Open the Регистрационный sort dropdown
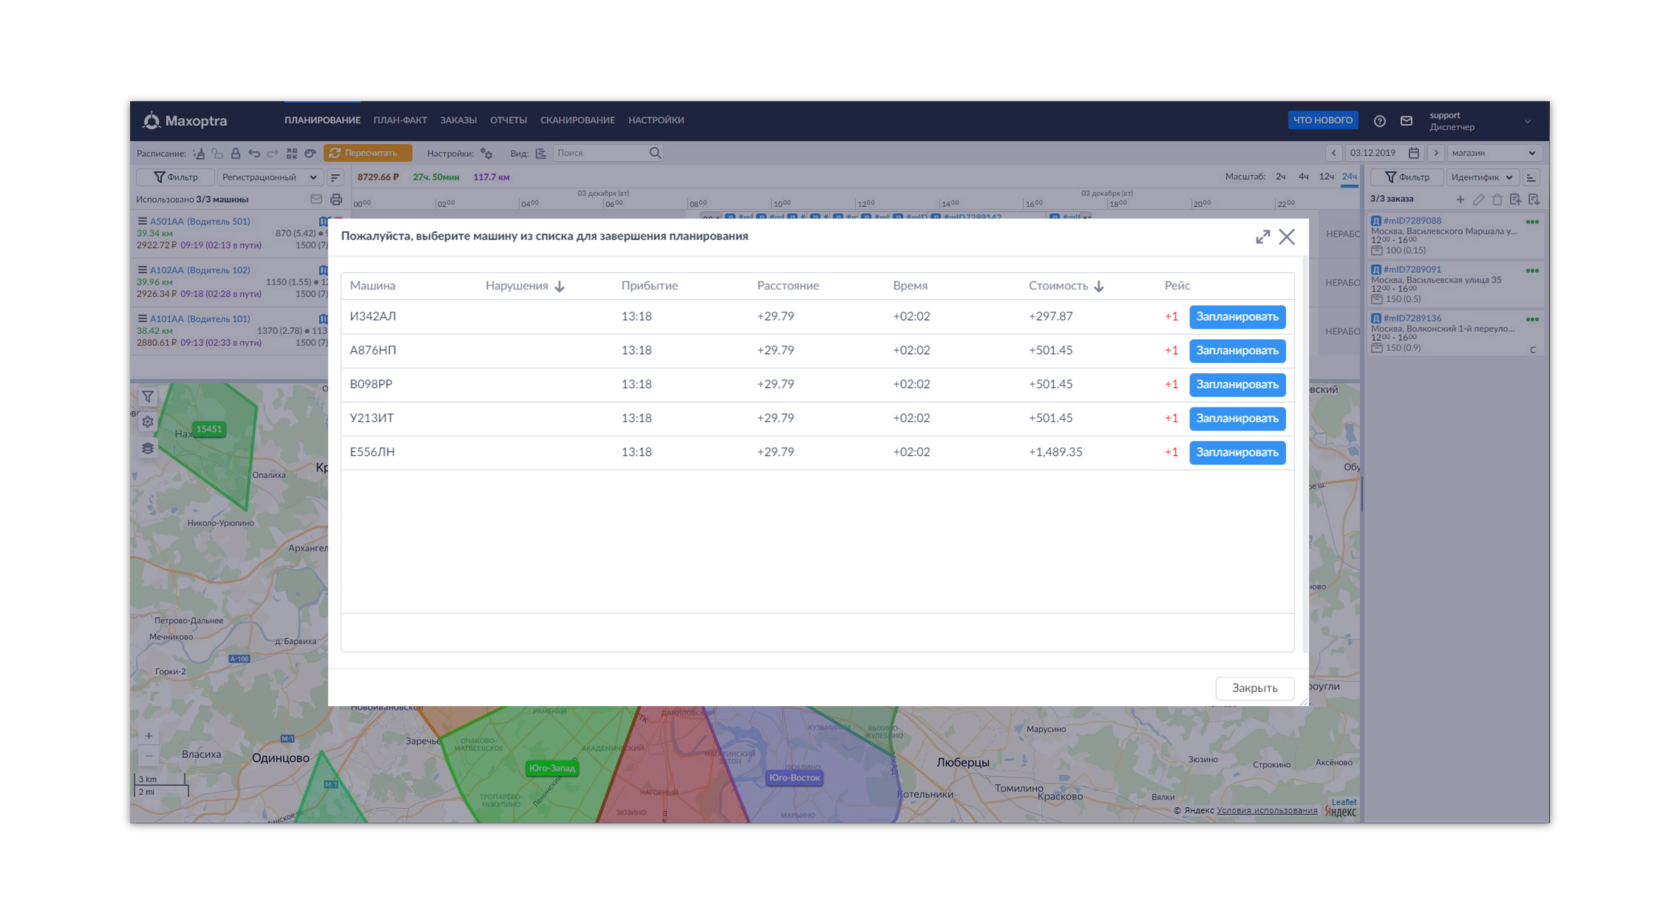 click(x=269, y=177)
